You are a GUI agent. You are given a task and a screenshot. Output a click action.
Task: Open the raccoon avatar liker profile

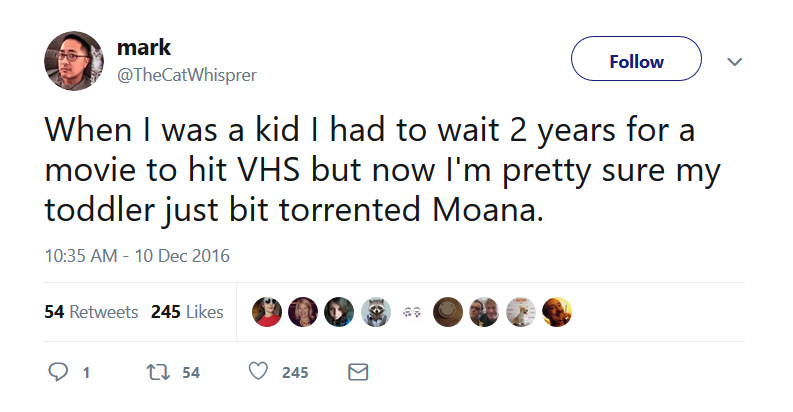click(376, 311)
